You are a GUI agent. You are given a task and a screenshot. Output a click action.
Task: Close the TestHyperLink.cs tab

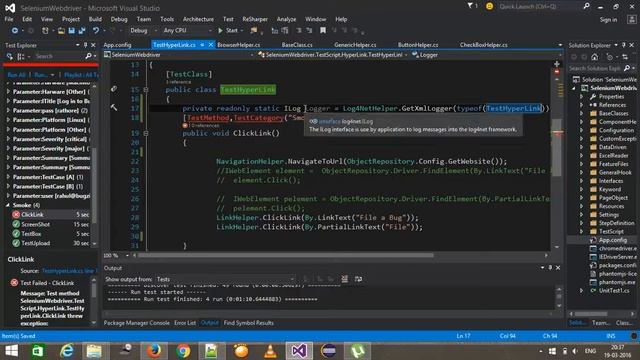coord(211,45)
